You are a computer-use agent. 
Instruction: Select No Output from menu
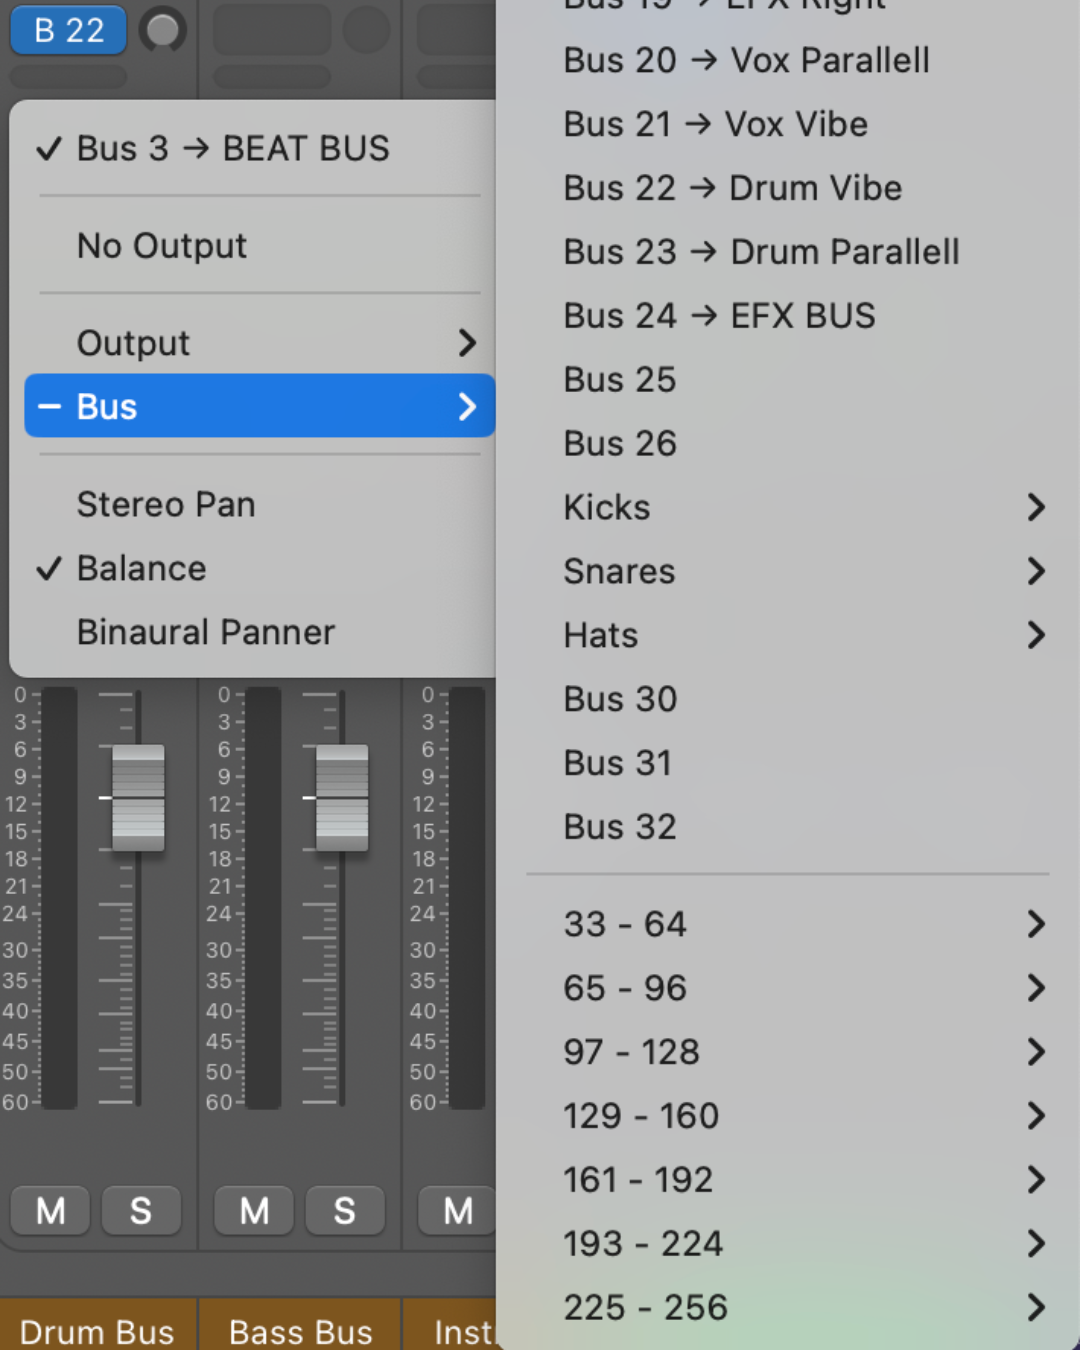[162, 246]
